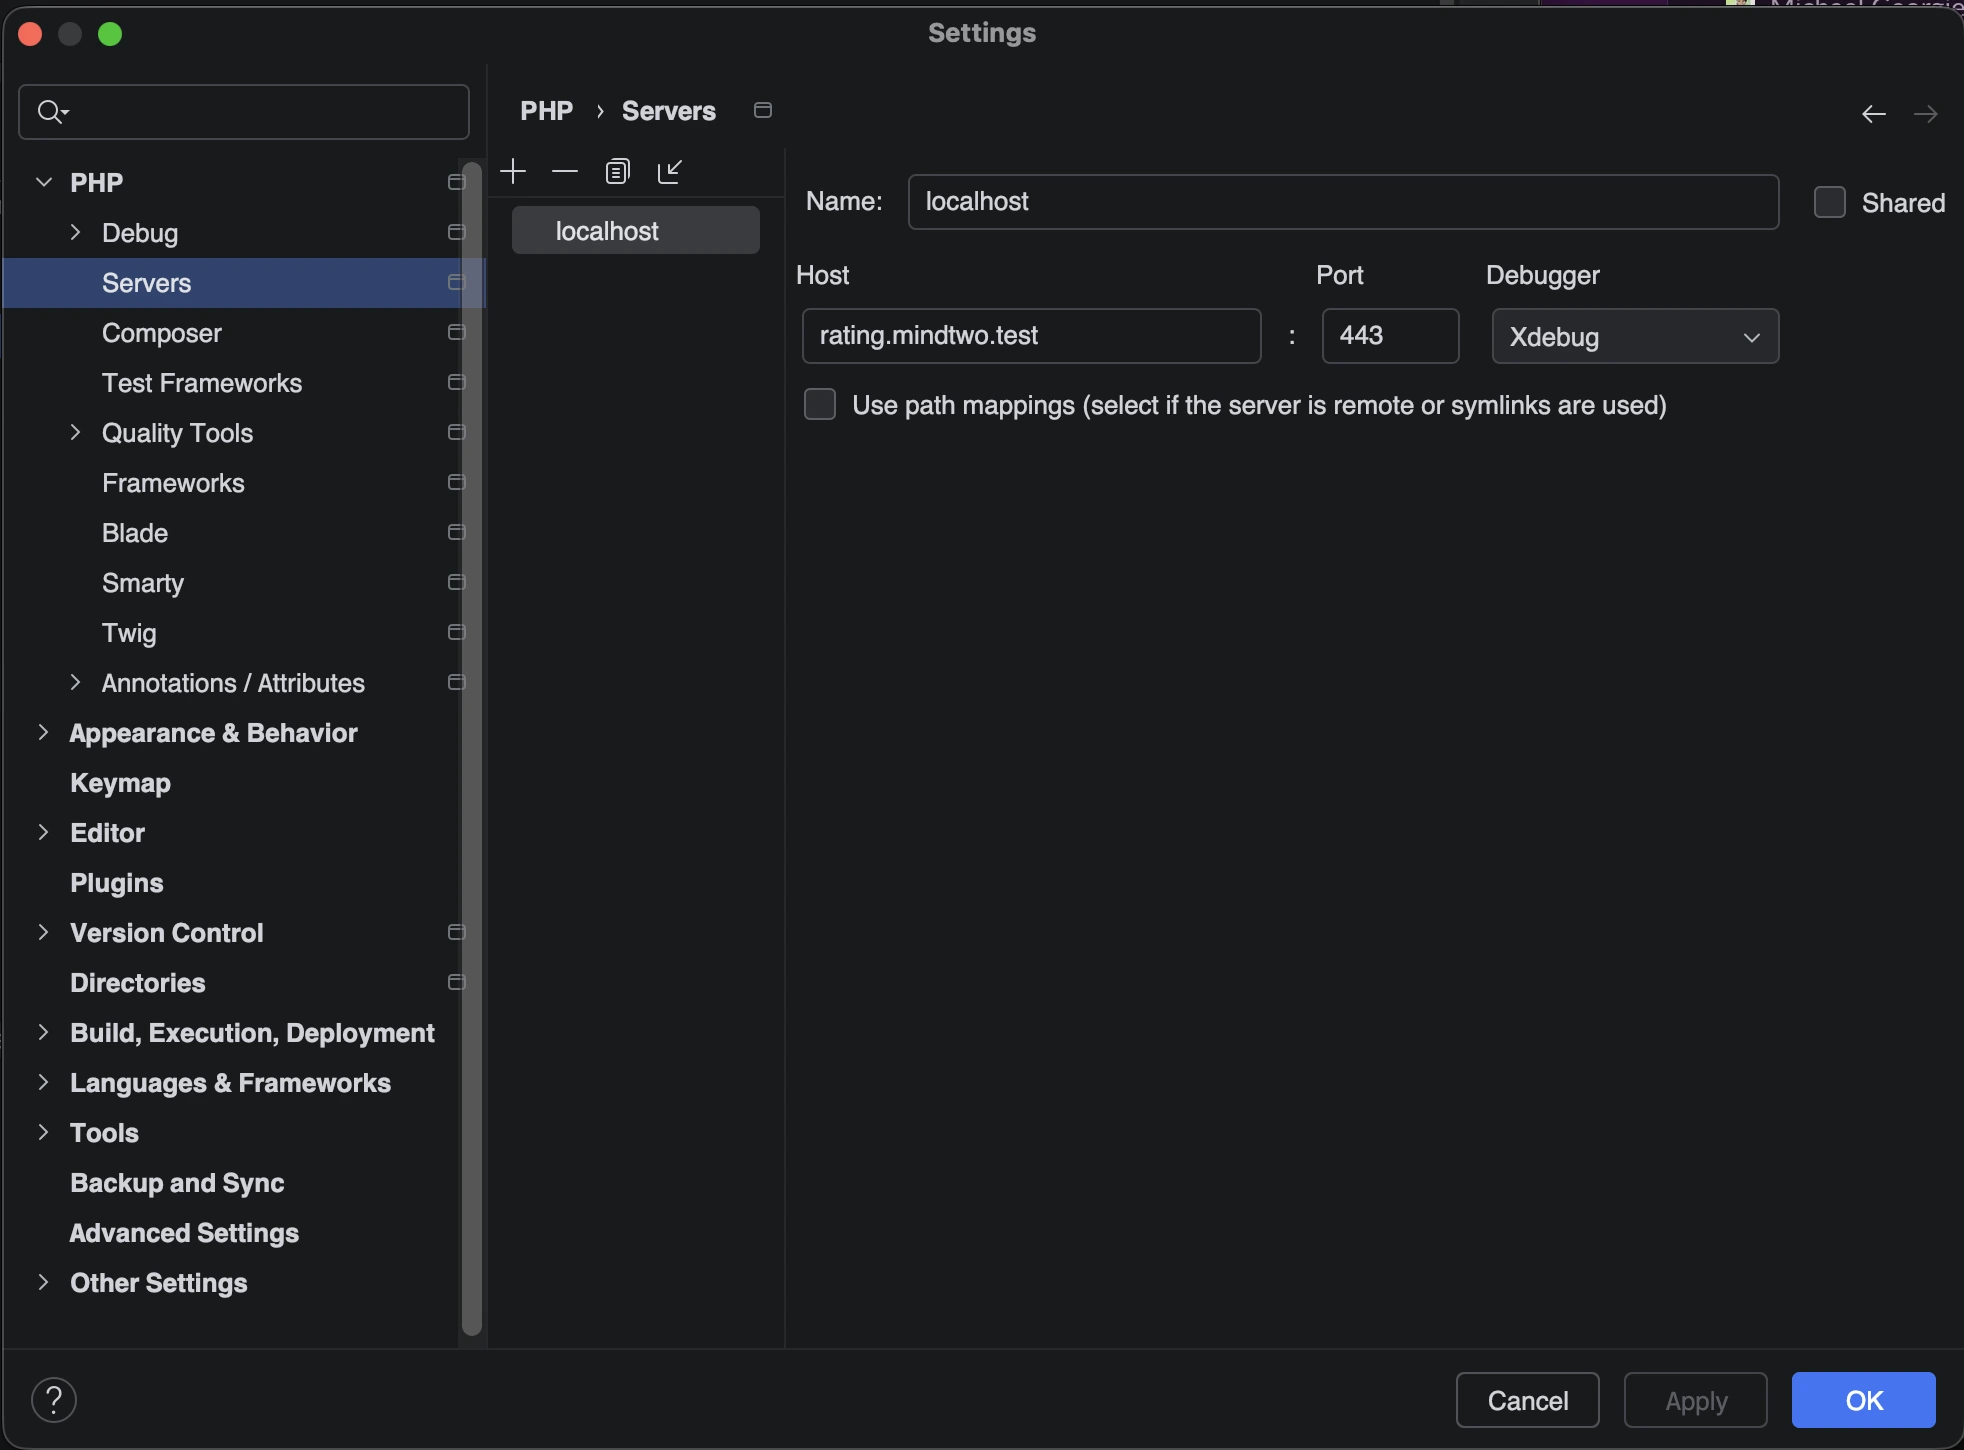Click project-level icon on Test Frameworks row

tap(456, 382)
